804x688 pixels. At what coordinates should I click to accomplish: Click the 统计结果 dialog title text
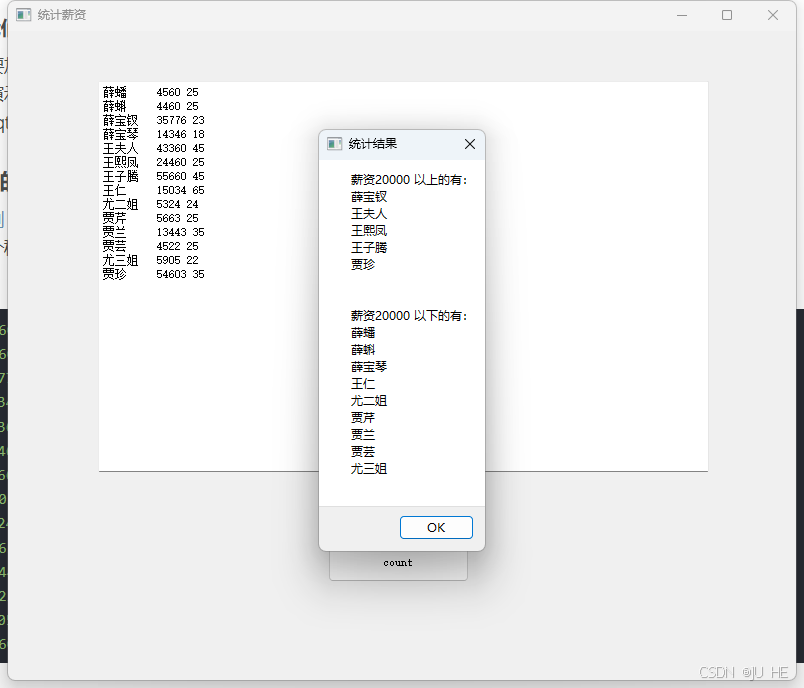373,144
